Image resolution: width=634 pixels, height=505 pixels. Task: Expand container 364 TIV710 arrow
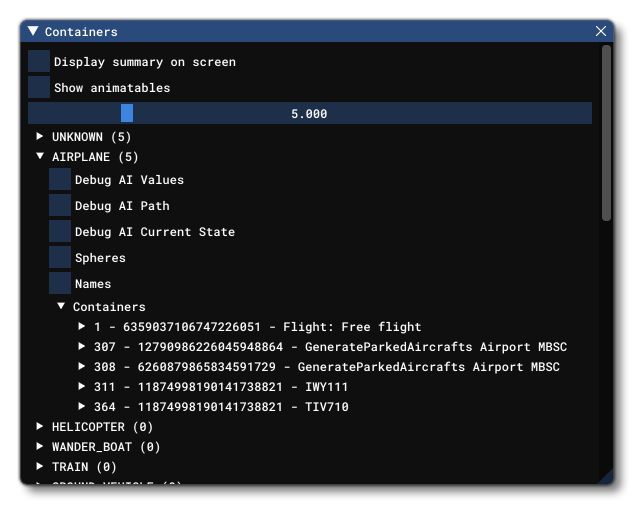pos(82,406)
